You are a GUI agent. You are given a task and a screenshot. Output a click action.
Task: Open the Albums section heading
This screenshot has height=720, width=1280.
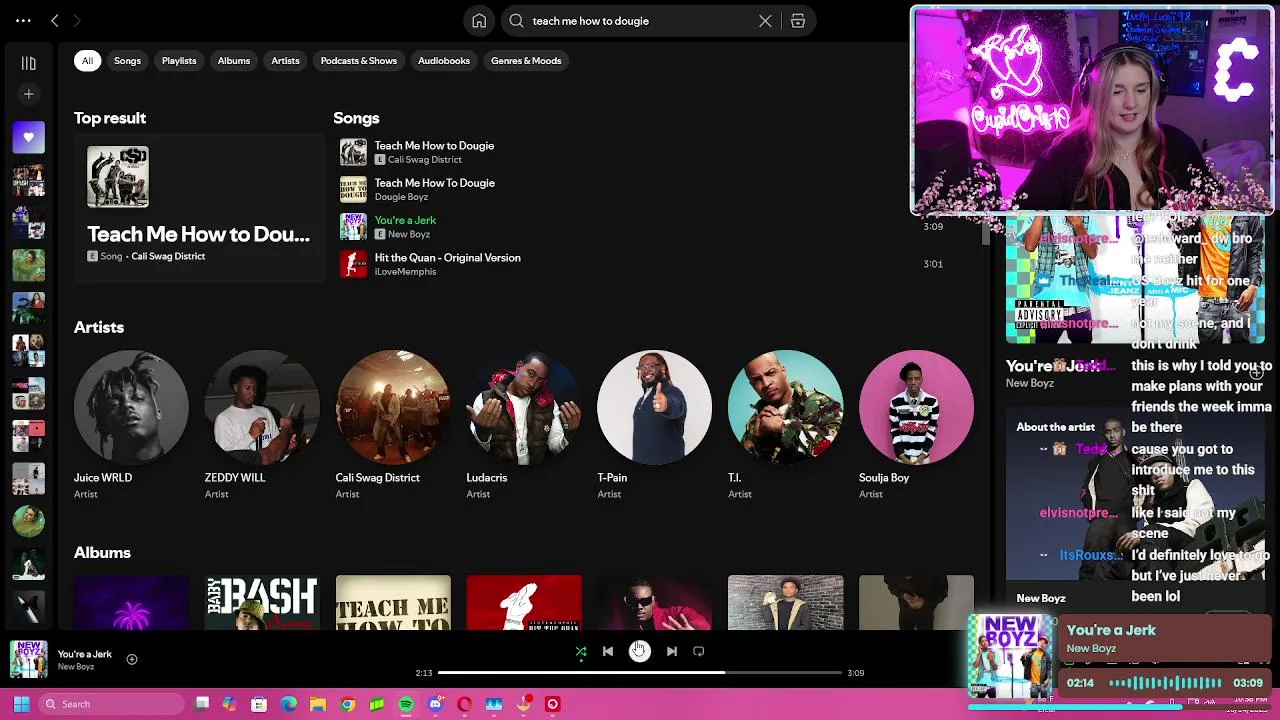(x=102, y=552)
